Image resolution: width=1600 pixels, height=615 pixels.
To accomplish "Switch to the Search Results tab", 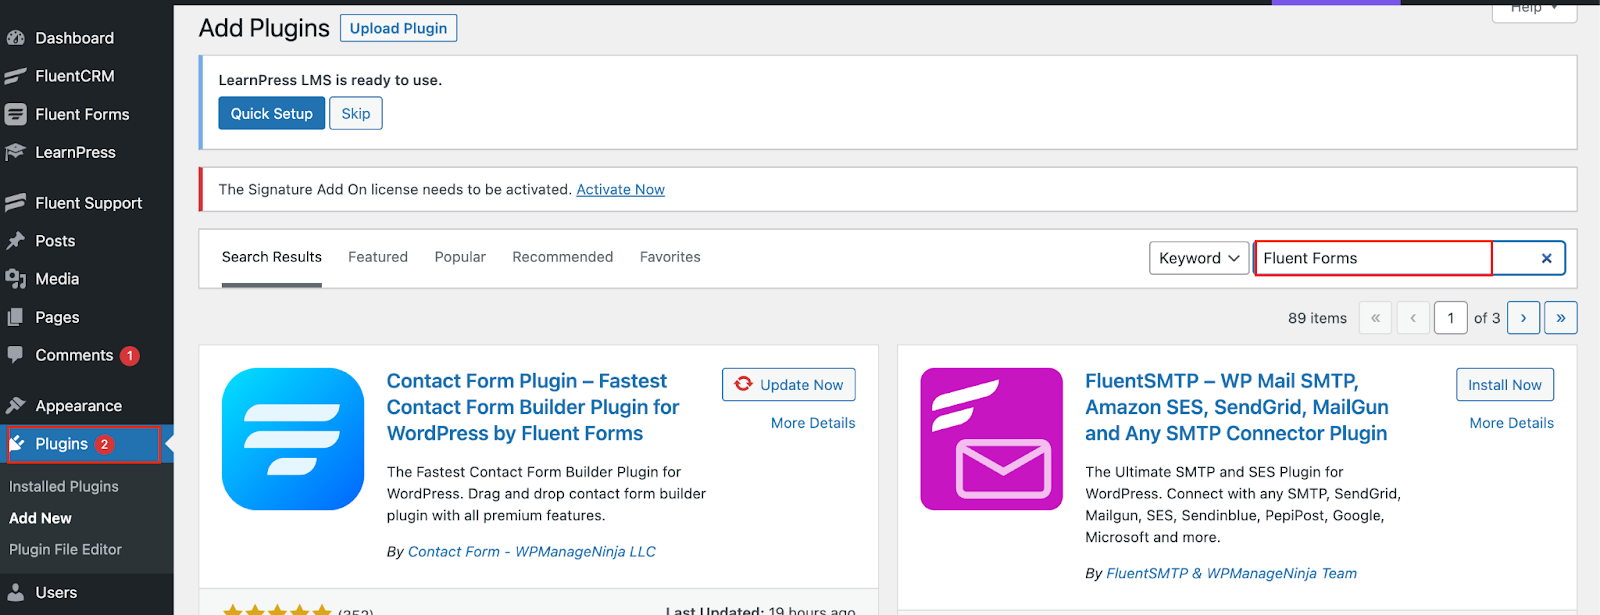I will click(272, 257).
